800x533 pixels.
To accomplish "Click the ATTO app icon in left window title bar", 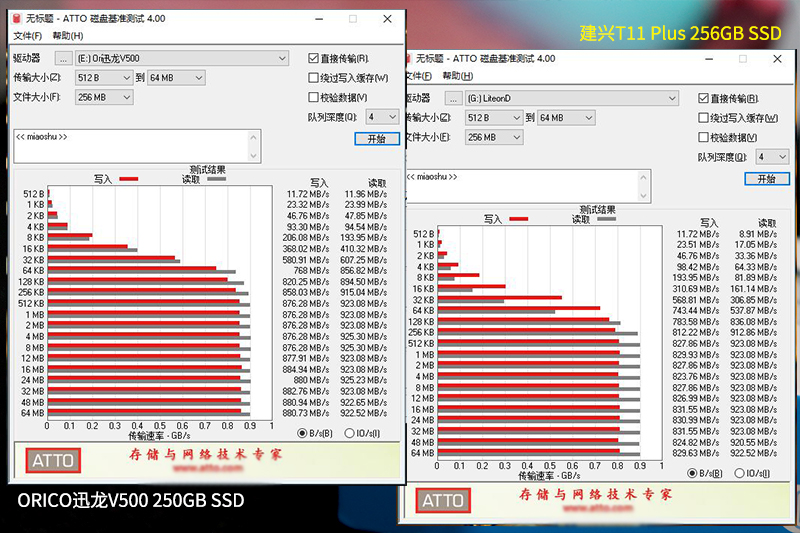I will point(17,19).
